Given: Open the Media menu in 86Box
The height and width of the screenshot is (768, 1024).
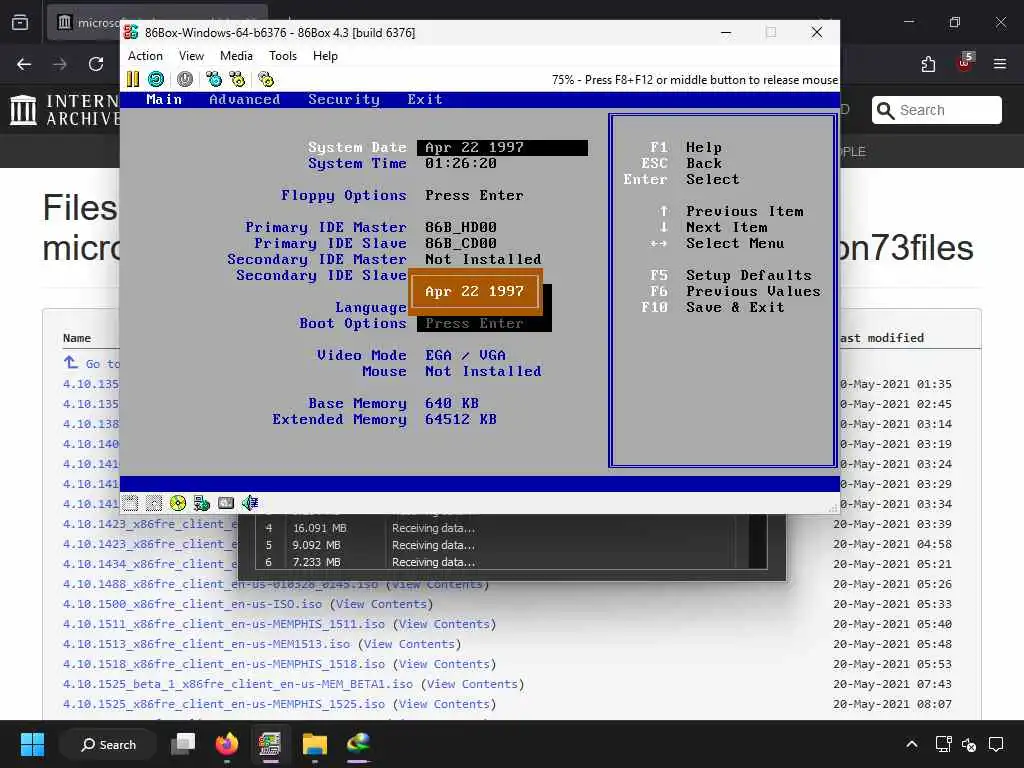Looking at the screenshot, I should pyautogui.click(x=236, y=56).
